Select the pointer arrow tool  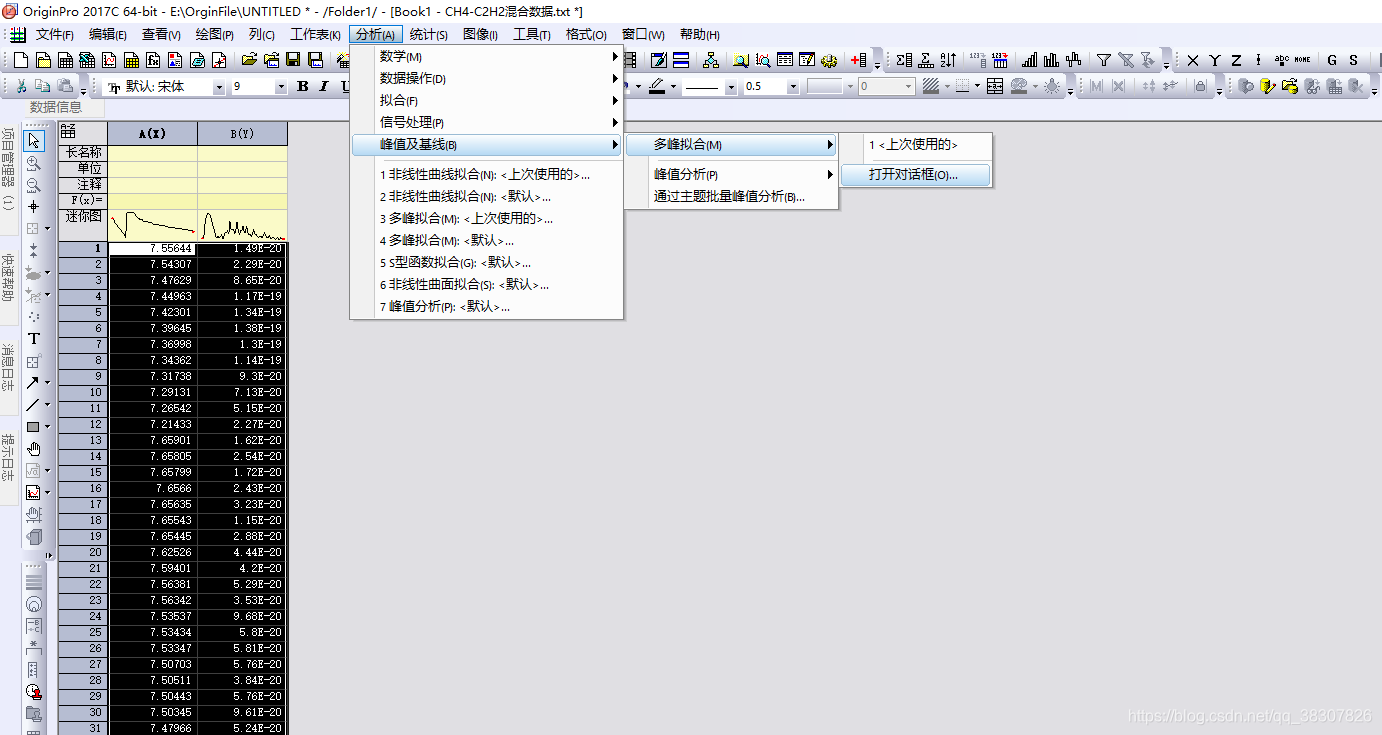pos(34,140)
